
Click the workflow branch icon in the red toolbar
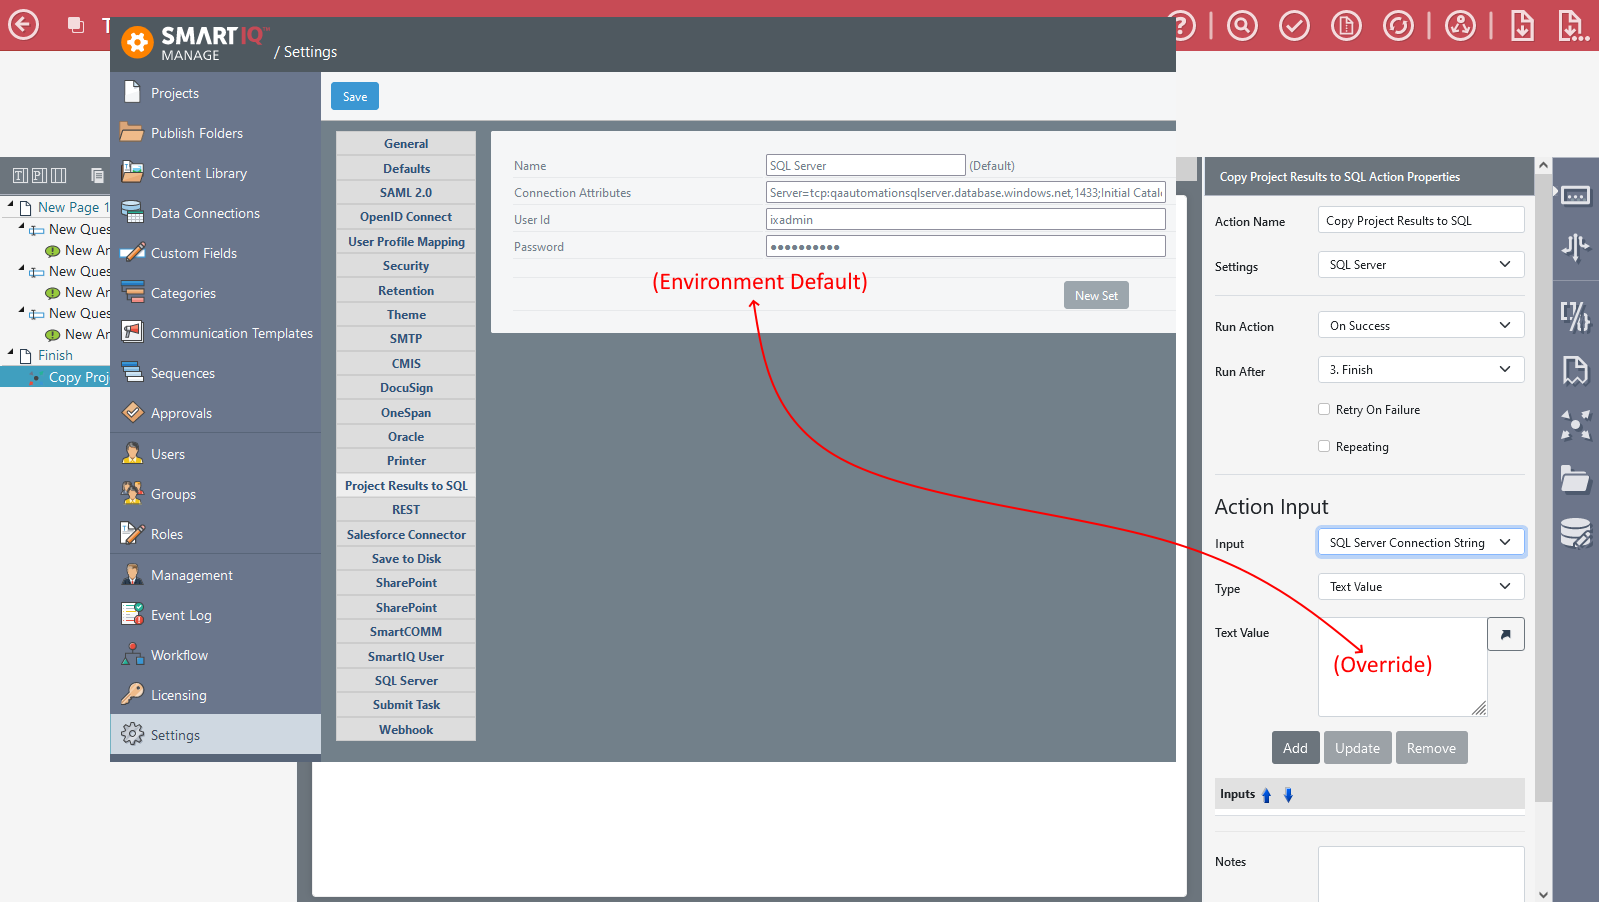pyautogui.click(x=1460, y=25)
